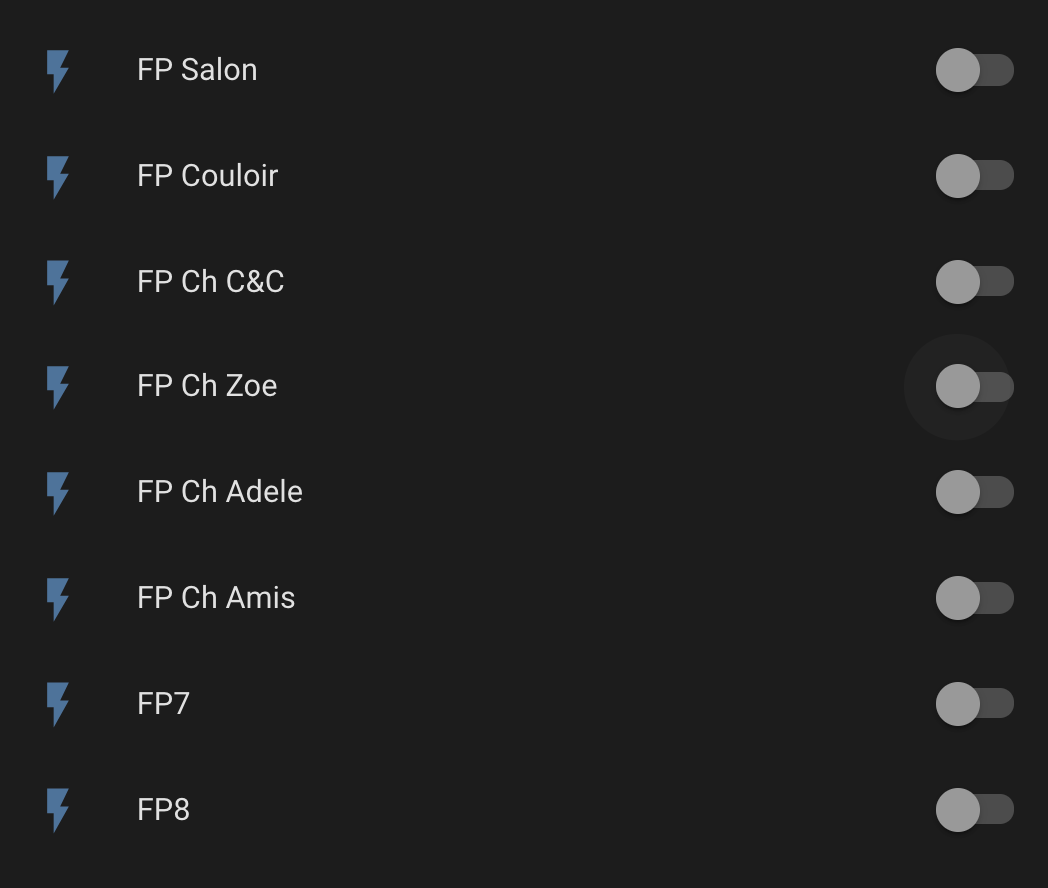The width and height of the screenshot is (1048, 888).
Task: Click the lightning icon next to FP8
Action: 58,810
